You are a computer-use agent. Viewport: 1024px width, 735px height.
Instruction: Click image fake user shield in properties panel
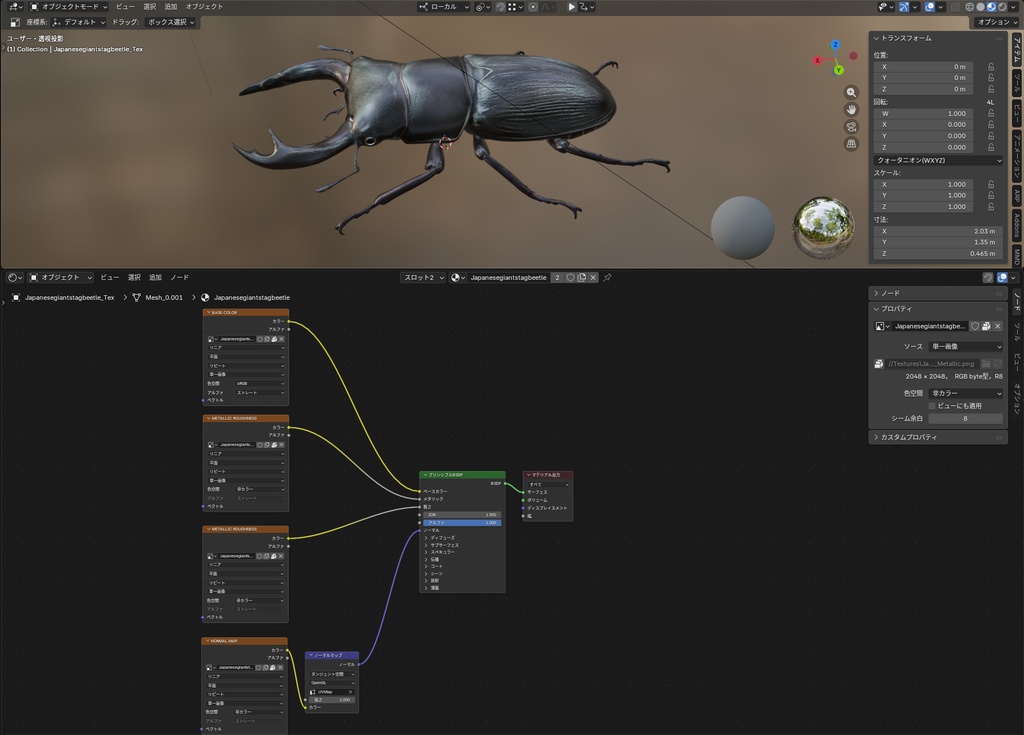[x=974, y=326]
